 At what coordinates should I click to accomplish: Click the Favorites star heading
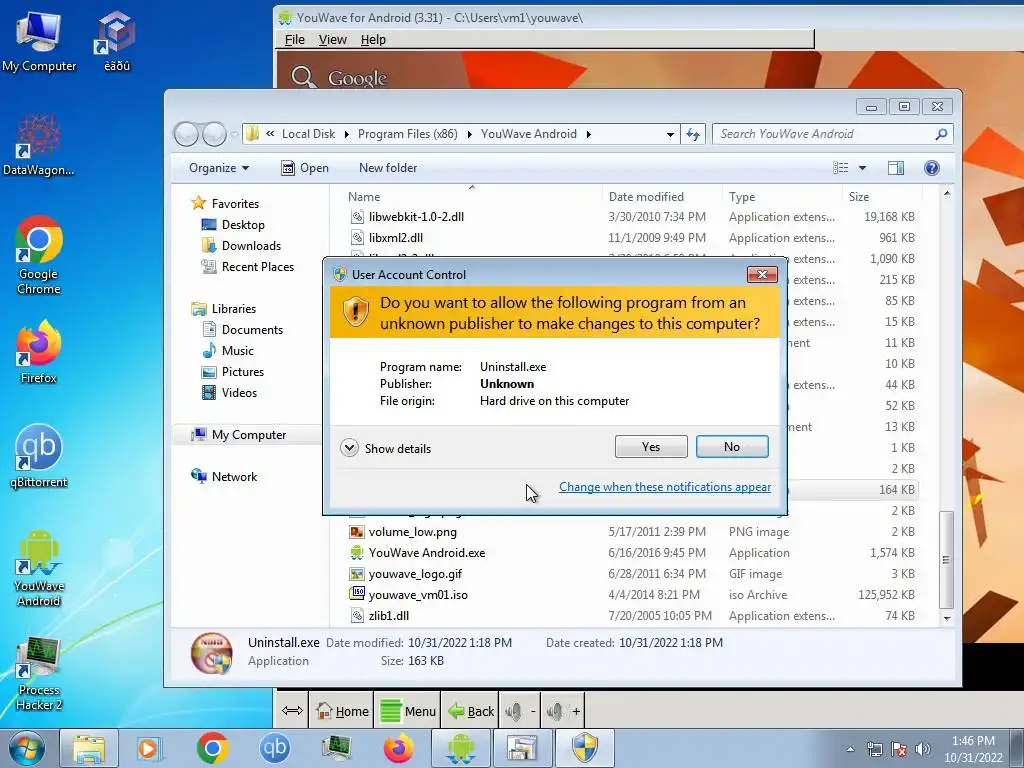[225, 204]
